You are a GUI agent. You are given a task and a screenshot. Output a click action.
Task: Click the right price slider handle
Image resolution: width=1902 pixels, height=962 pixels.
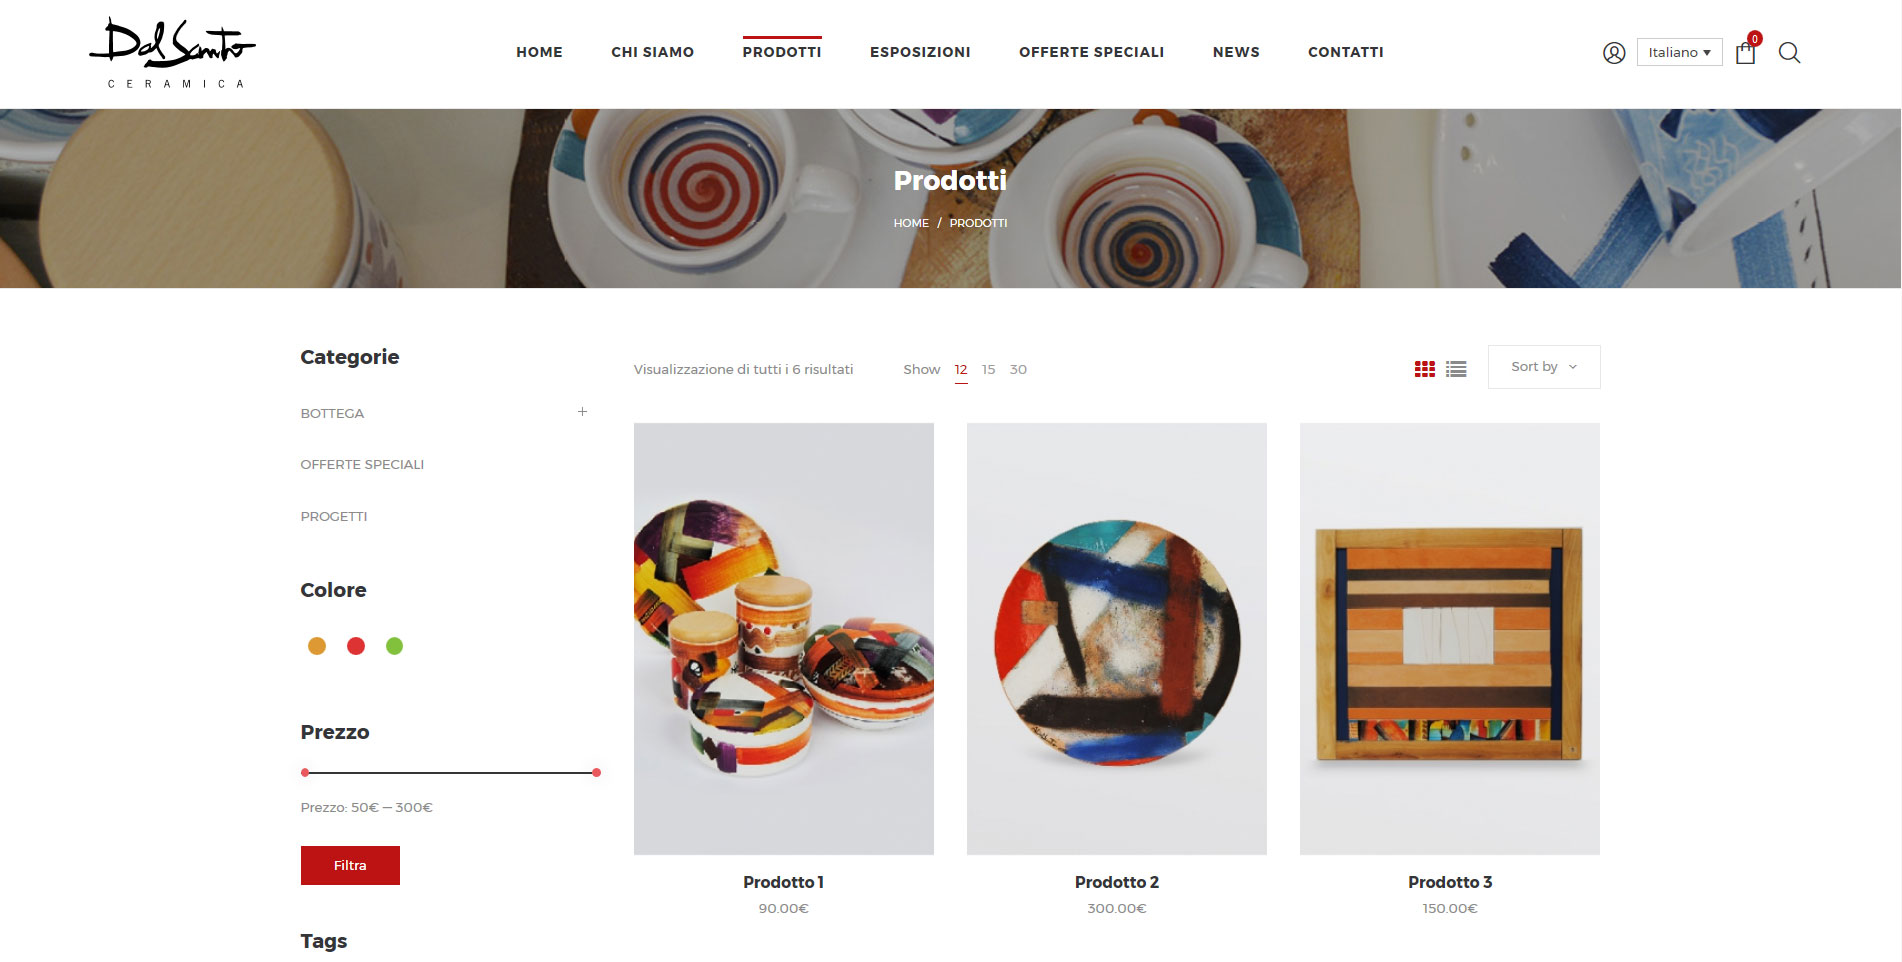tap(596, 772)
